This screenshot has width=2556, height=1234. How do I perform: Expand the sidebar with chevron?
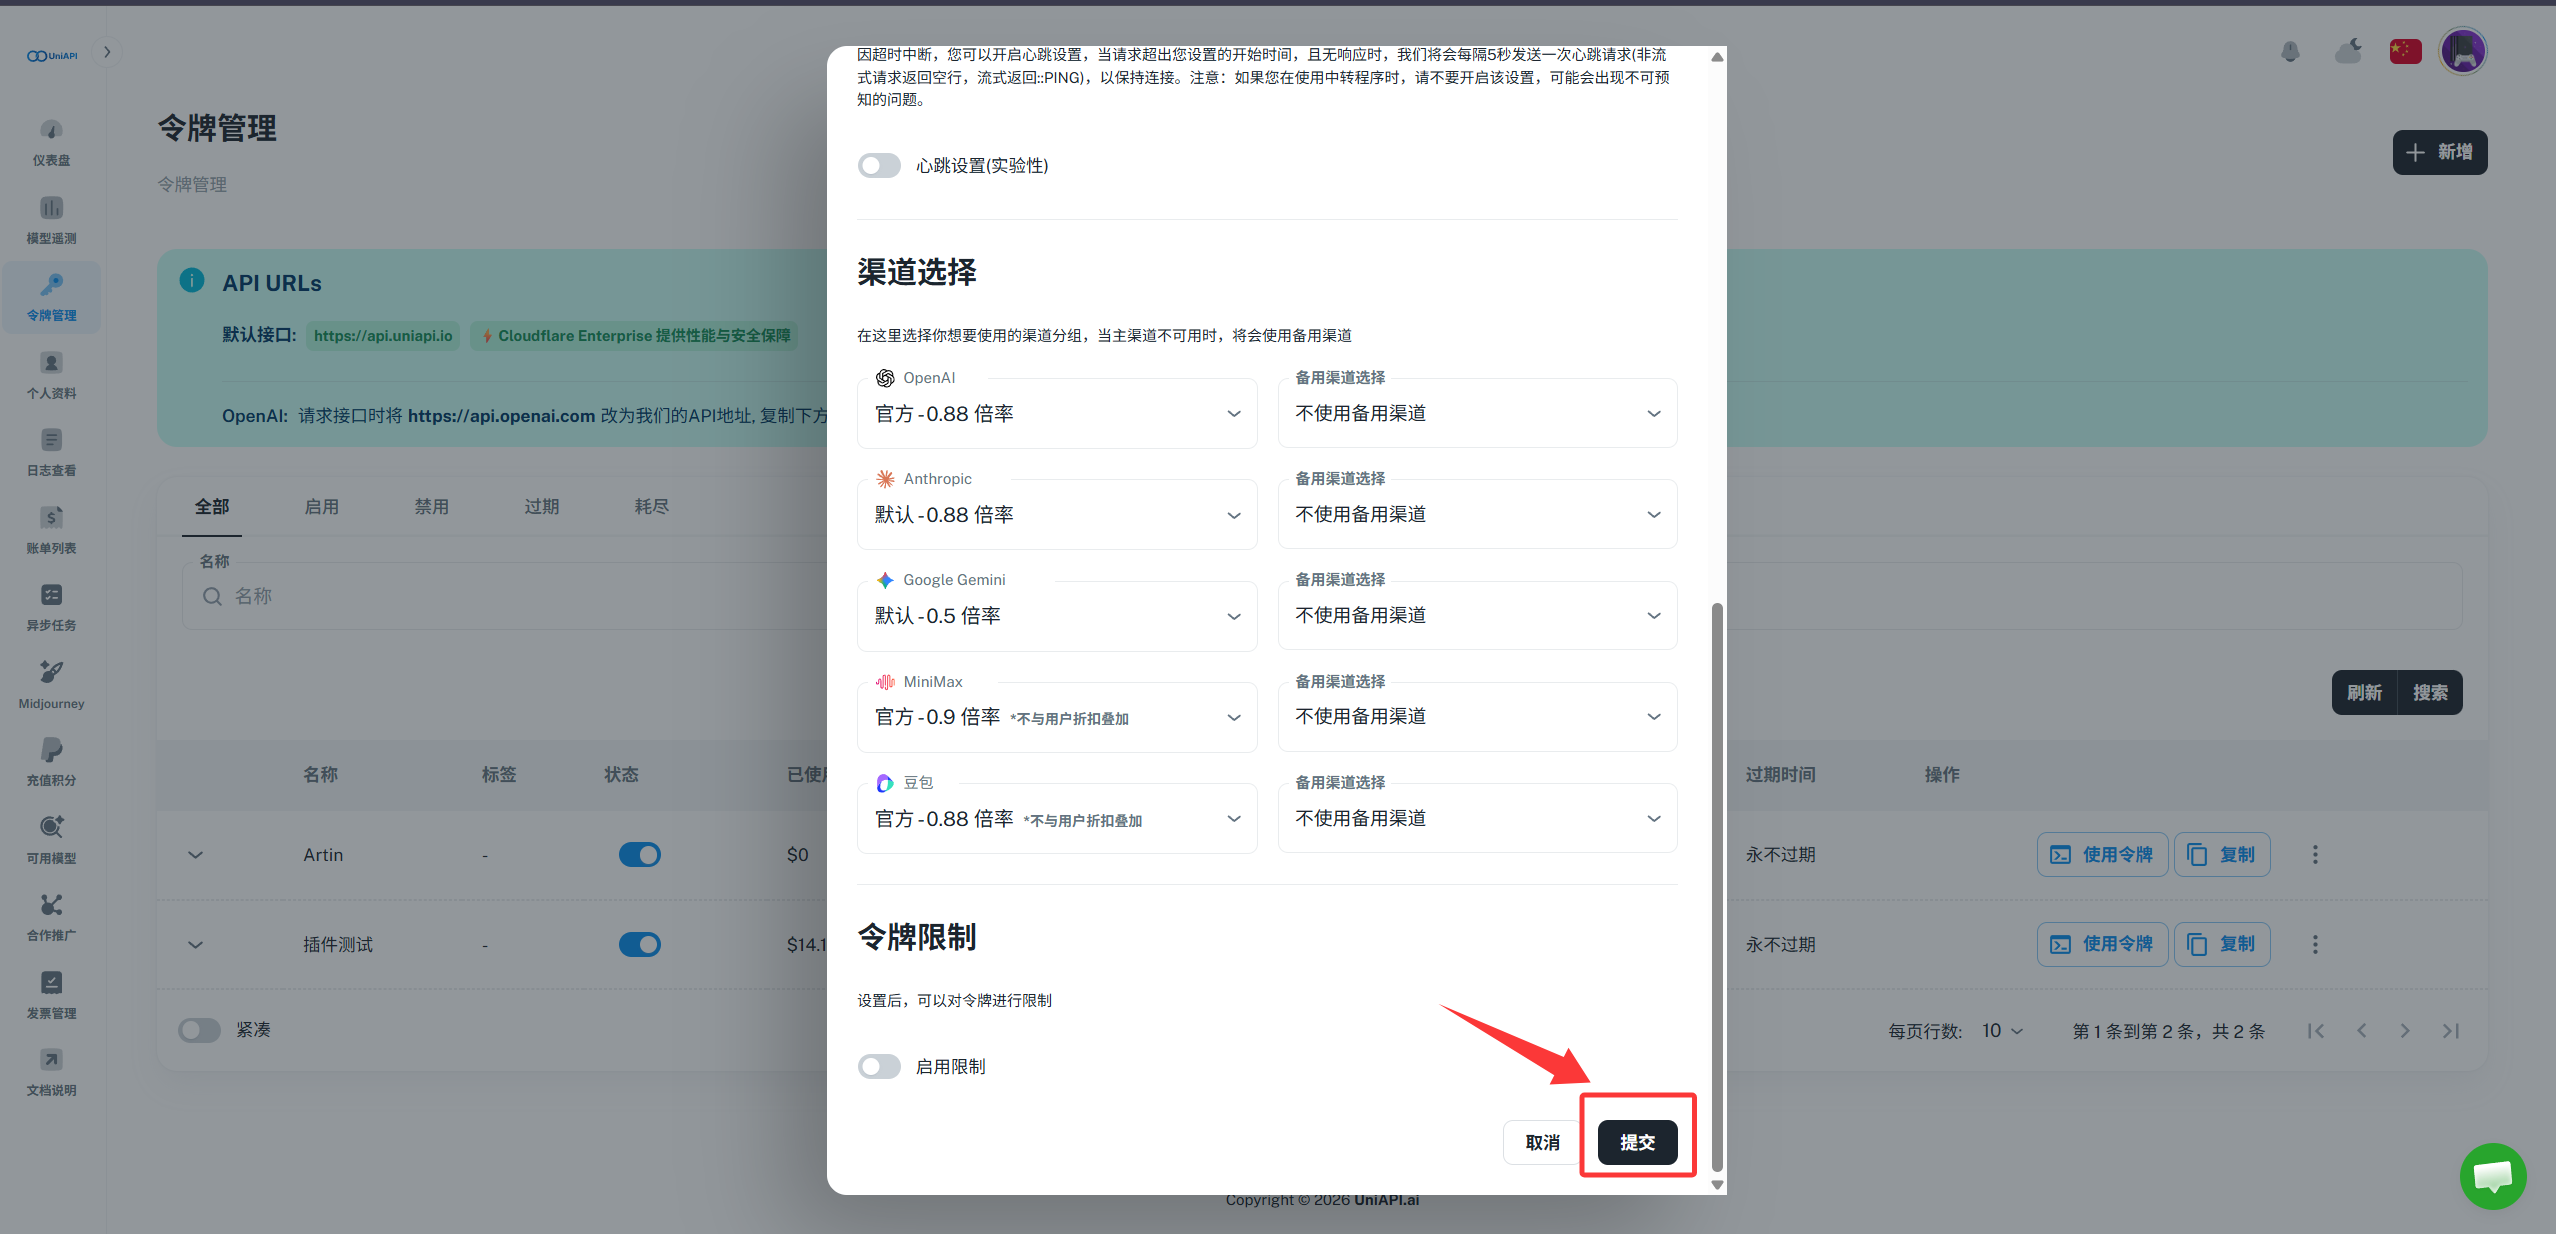pyautogui.click(x=107, y=52)
